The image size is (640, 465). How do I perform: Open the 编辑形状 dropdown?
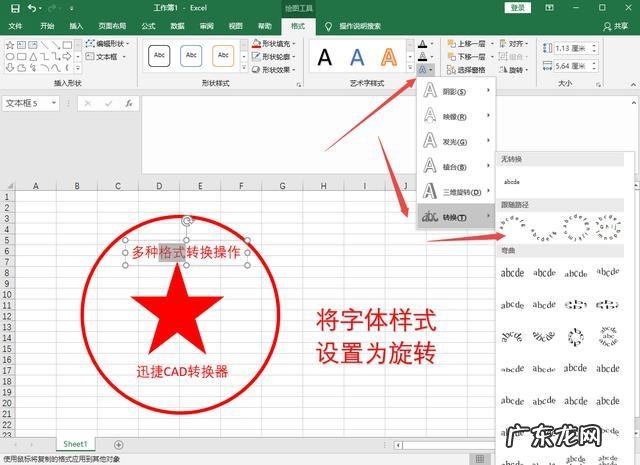coord(108,44)
